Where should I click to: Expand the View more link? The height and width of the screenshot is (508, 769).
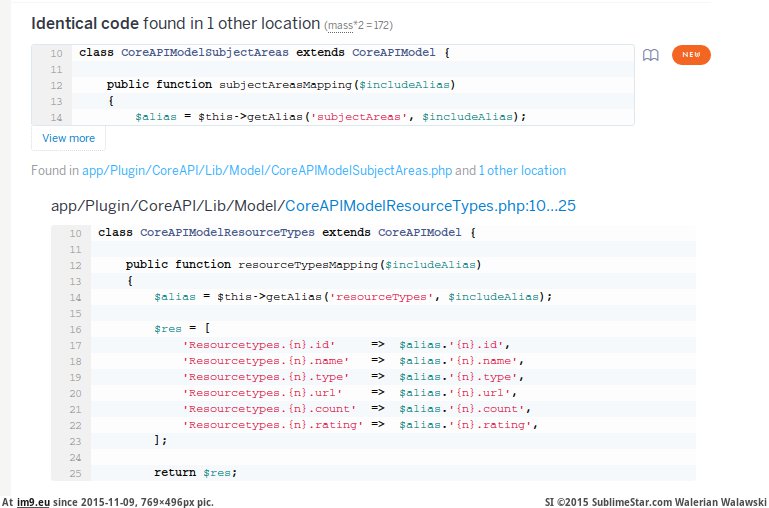[x=68, y=138]
